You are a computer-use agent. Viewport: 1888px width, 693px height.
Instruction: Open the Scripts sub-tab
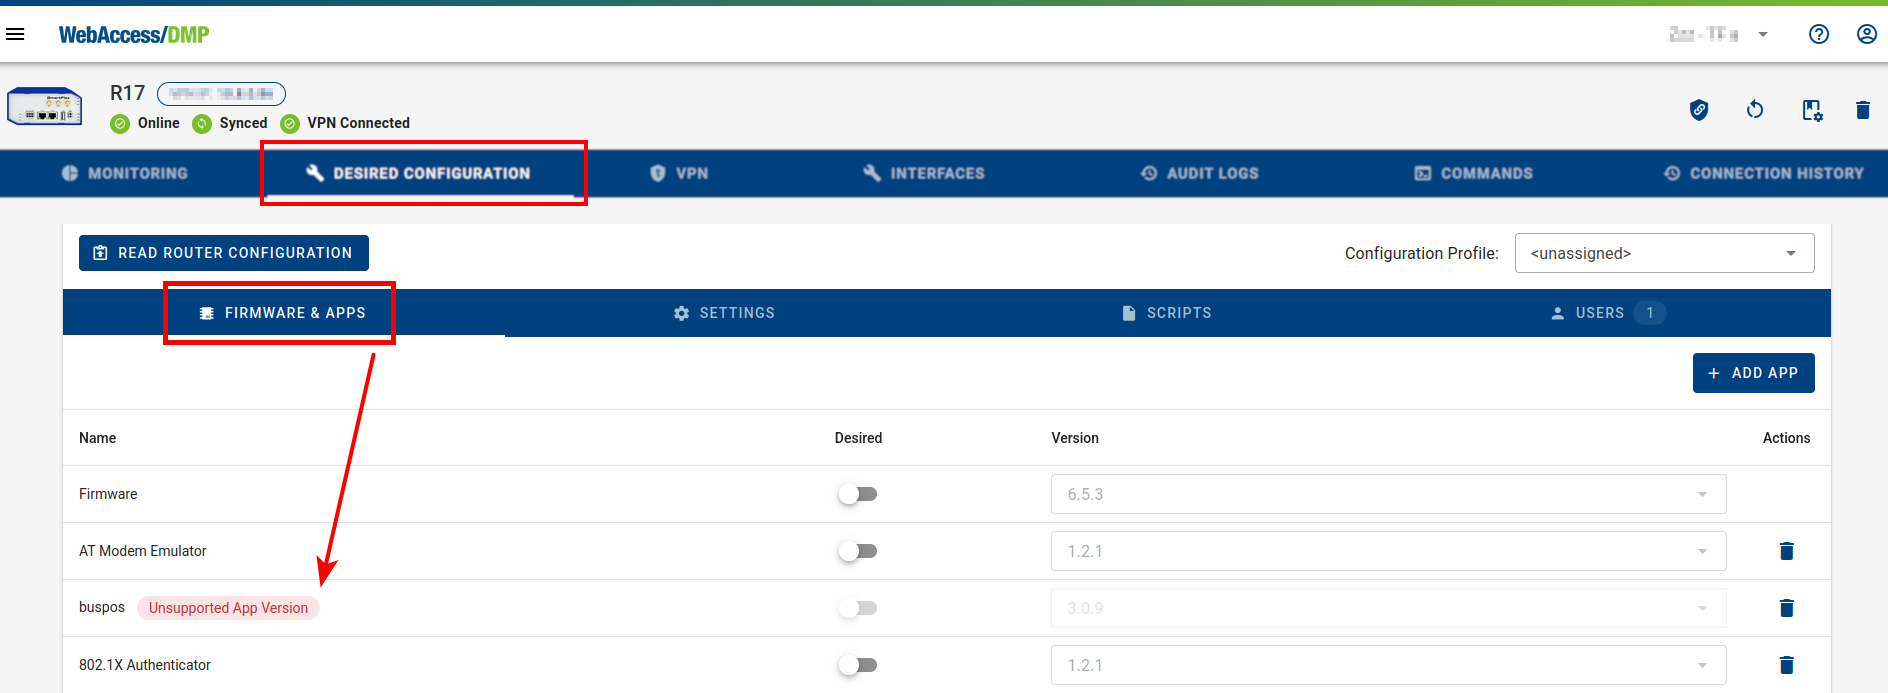tap(1167, 313)
